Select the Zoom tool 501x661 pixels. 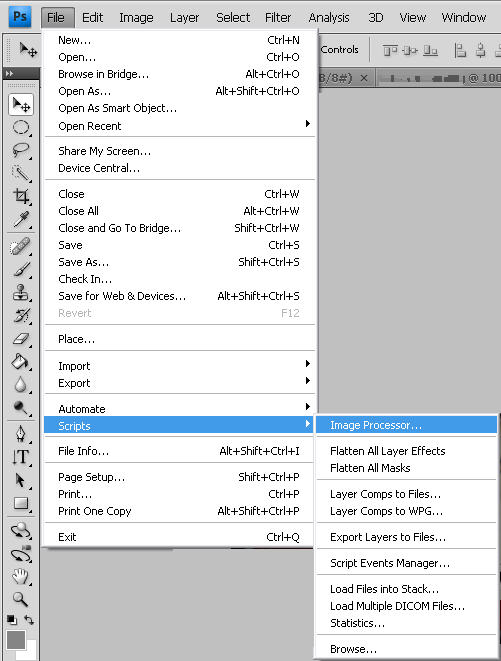pyautogui.click(x=21, y=599)
